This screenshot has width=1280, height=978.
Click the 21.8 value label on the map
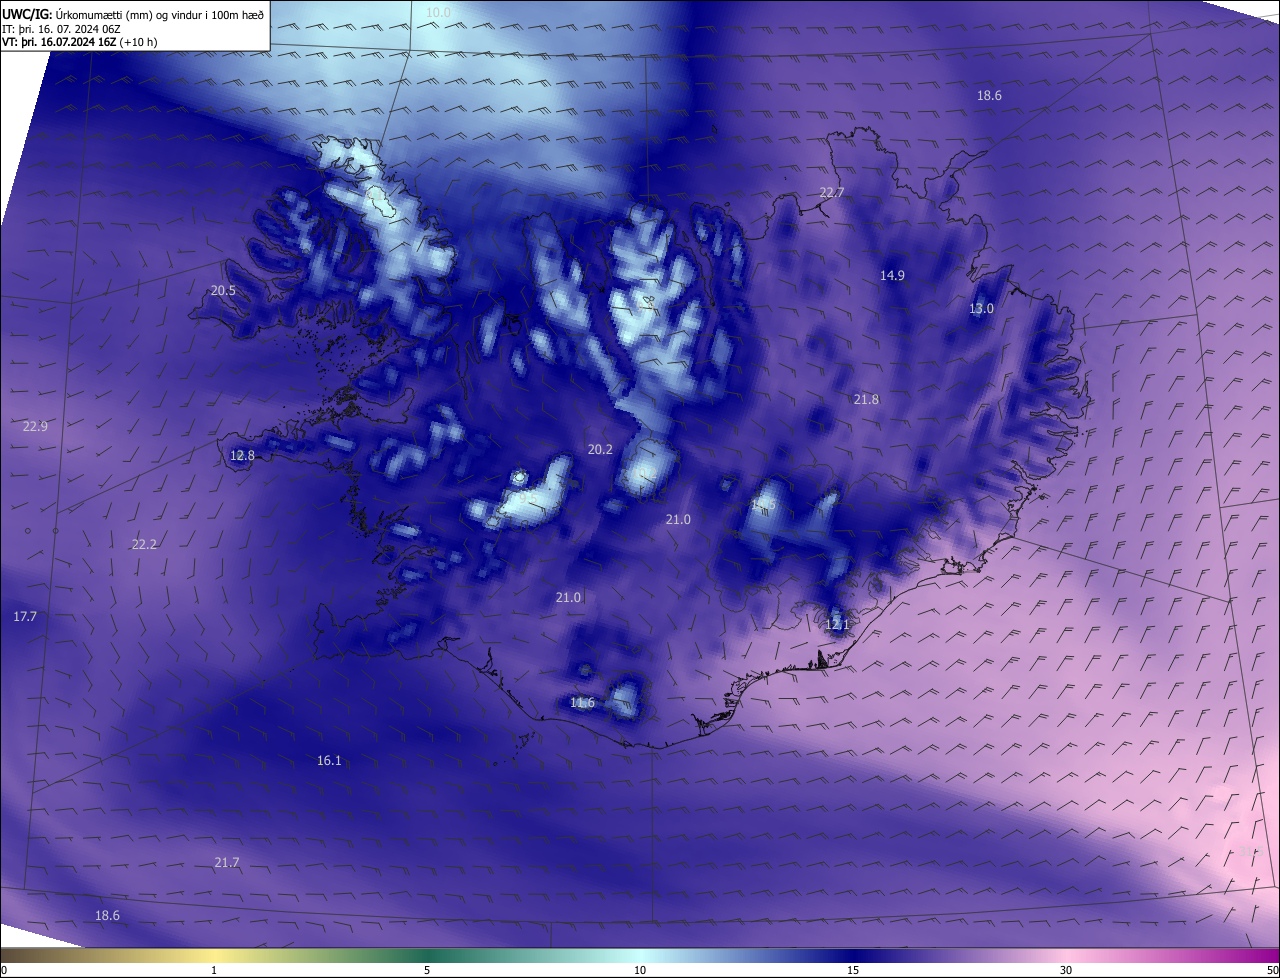click(x=866, y=399)
